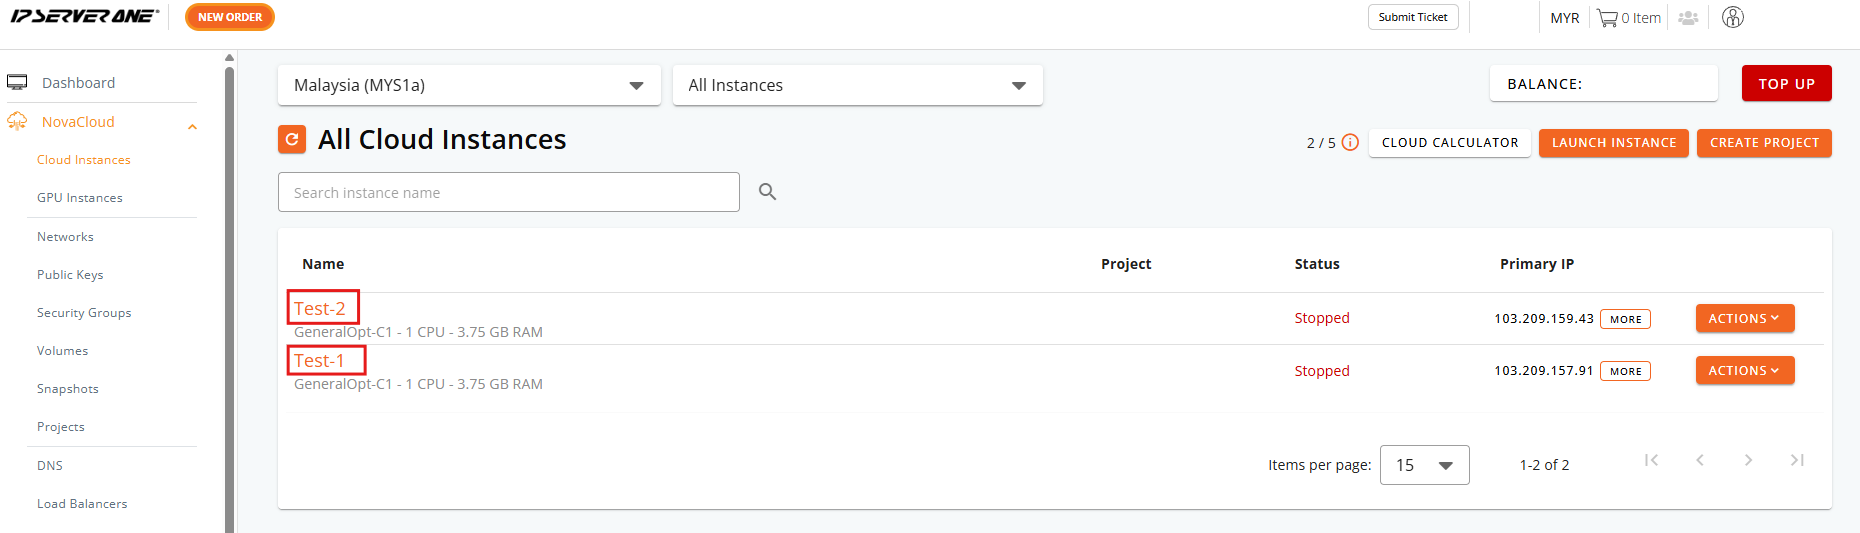The image size is (1860, 533).
Task: Open Security Groups in the sidebar
Action: pos(84,313)
